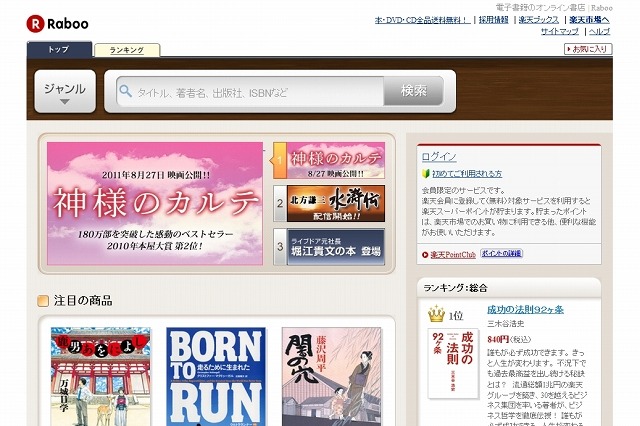
Task: Click the green beginner mark icon
Action: point(426,173)
